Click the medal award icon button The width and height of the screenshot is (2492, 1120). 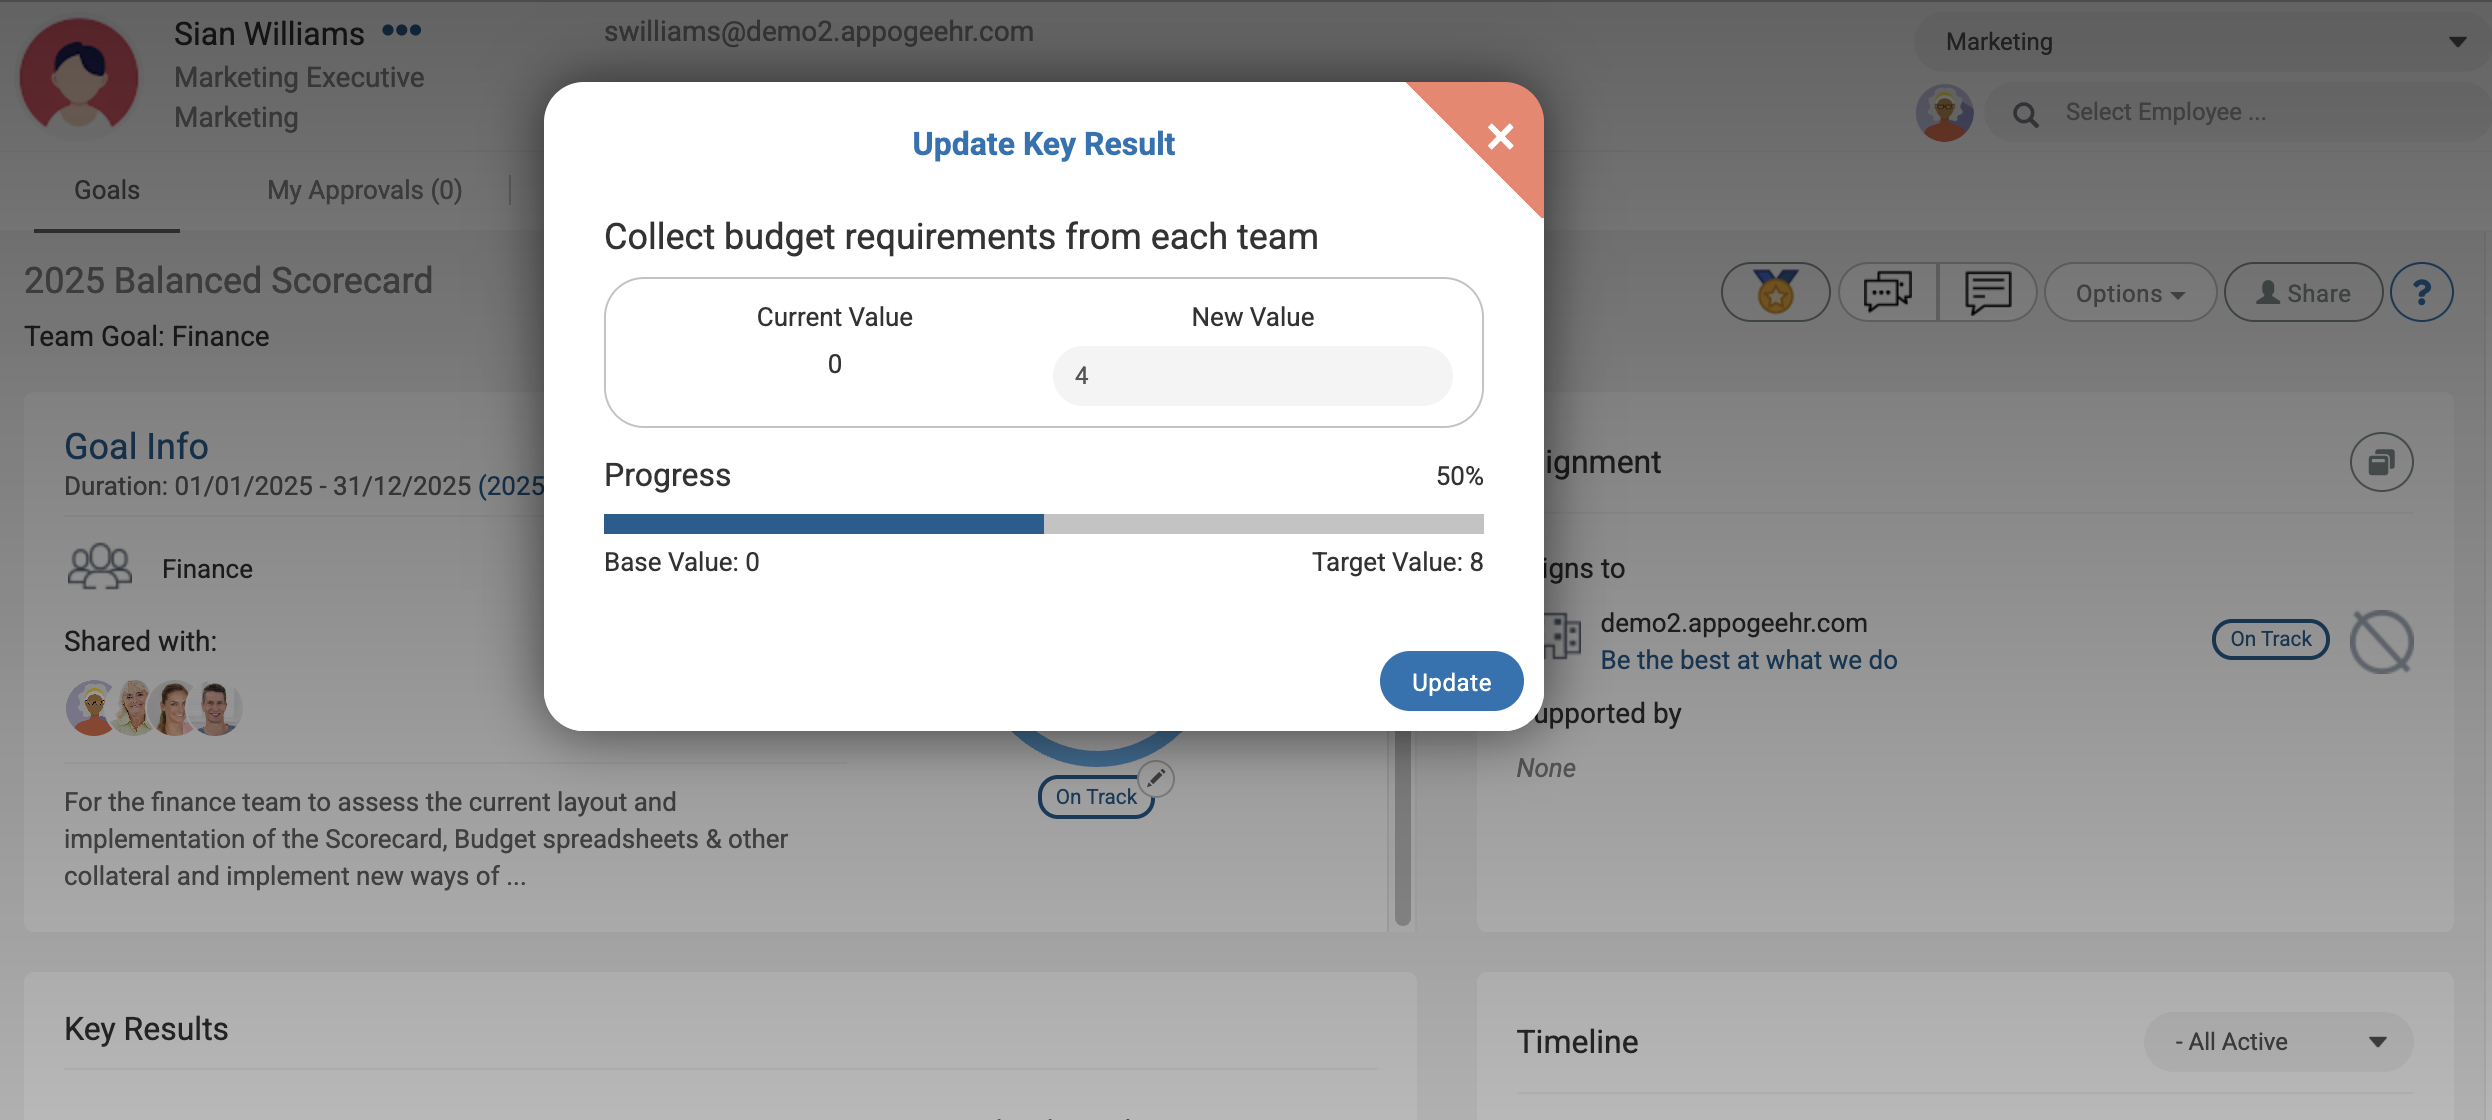[x=1775, y=293]
